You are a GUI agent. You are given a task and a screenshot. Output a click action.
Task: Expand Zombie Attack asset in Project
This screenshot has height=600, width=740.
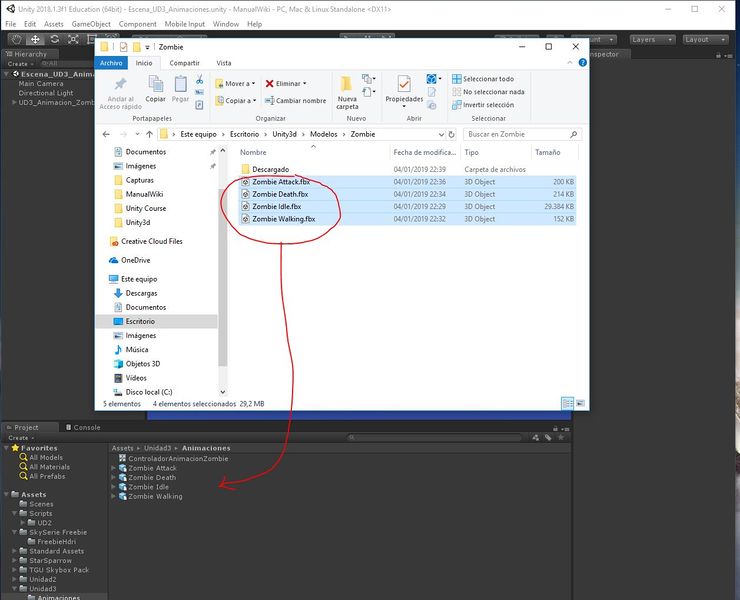point(113,468)
